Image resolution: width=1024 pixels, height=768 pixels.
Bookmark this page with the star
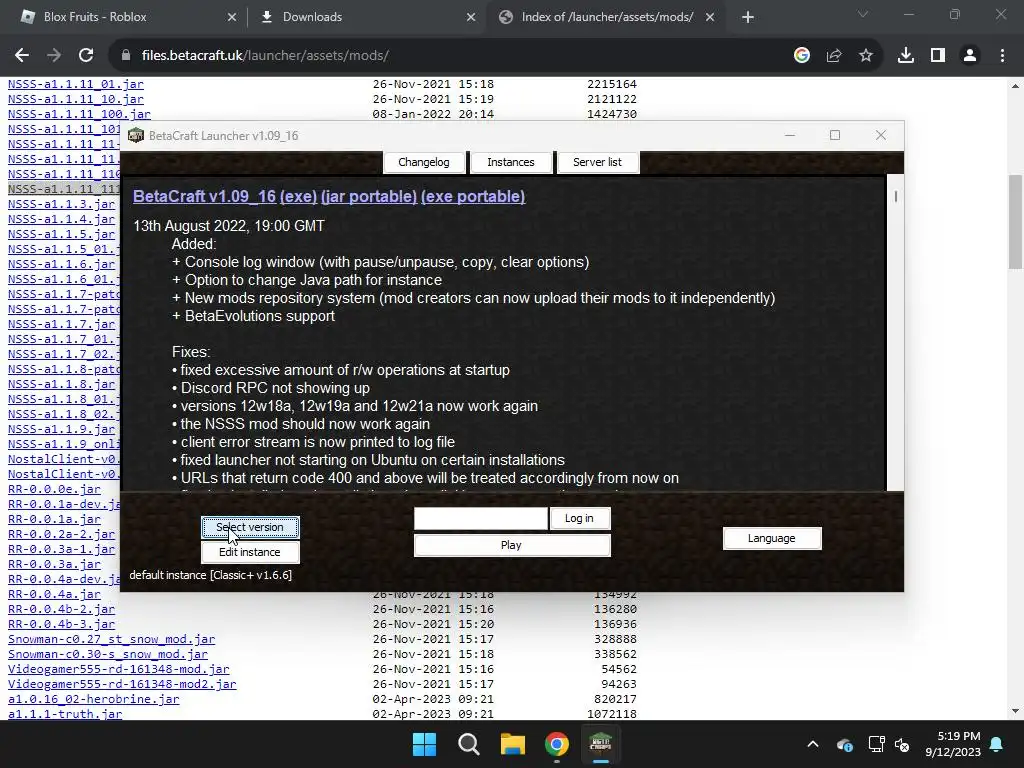point(866,56)
